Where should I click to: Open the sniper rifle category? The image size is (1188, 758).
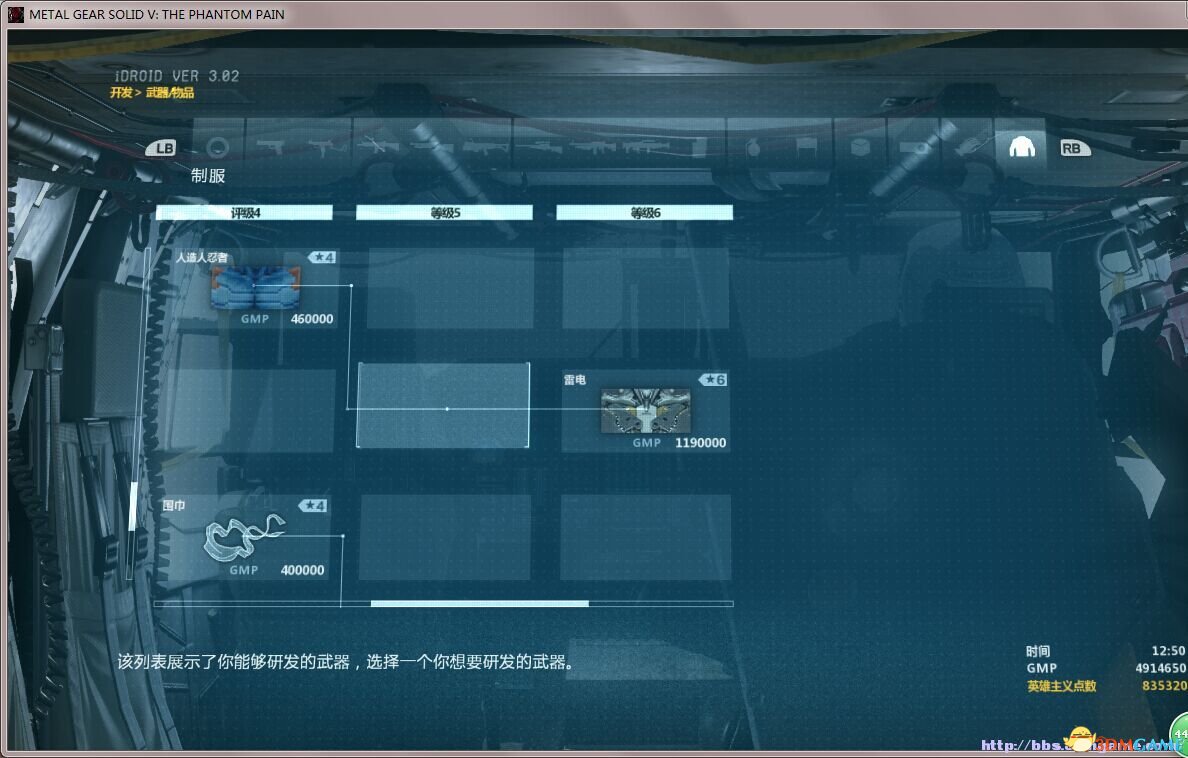coord(538,146)
